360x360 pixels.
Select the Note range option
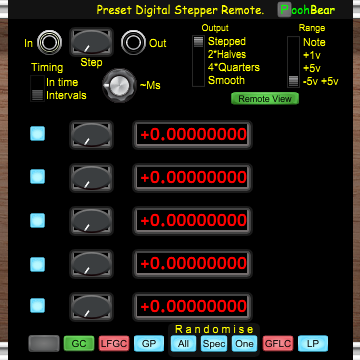pyautogui.click(x=314, y=42)
